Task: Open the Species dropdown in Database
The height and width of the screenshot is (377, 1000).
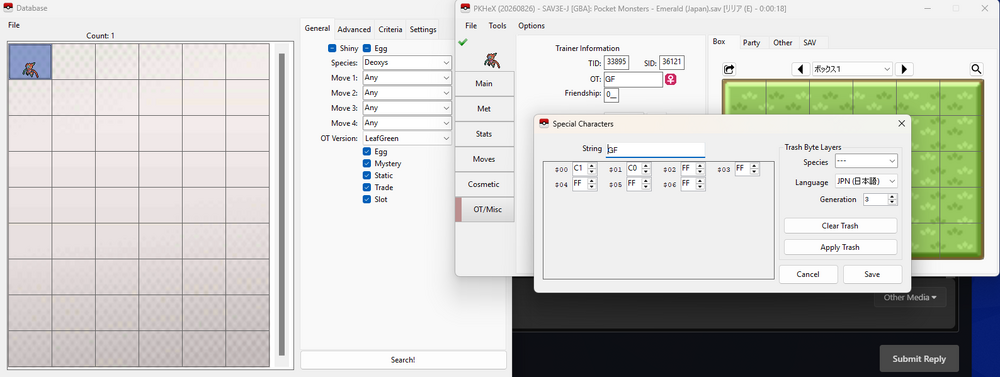Action: click(407, 63)
